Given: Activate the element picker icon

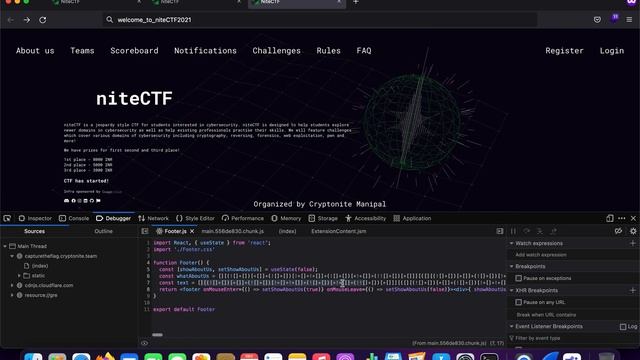Looking at the screenshot, I should (x=7, y=218).
